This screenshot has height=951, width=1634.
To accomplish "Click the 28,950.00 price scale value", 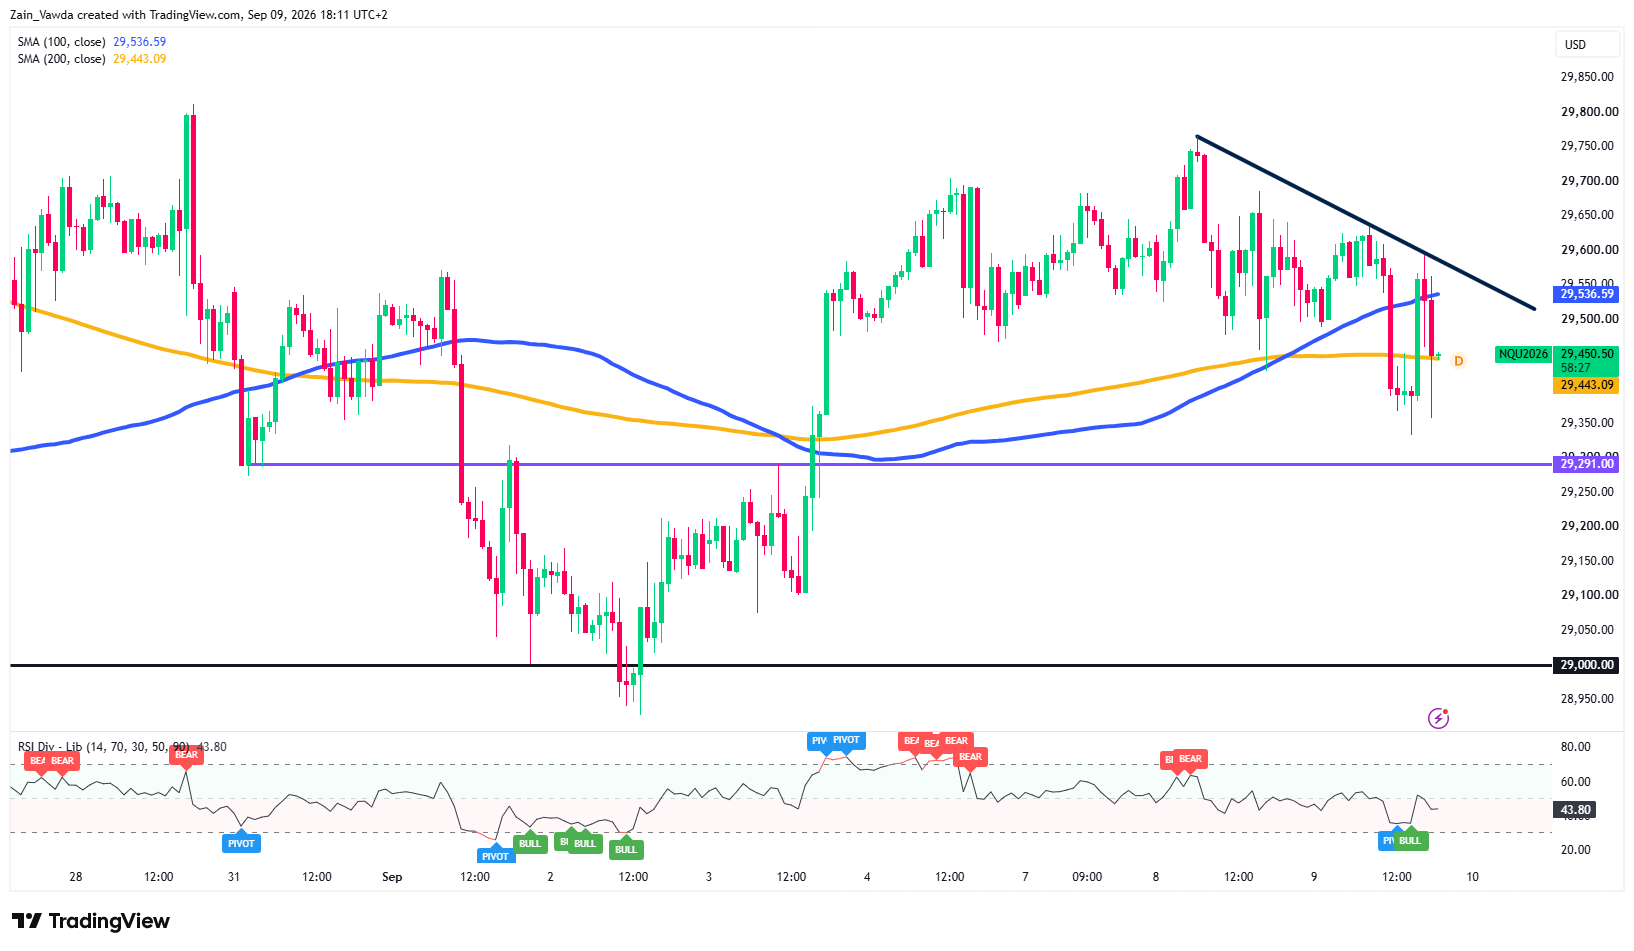I will click(1587, 699).
